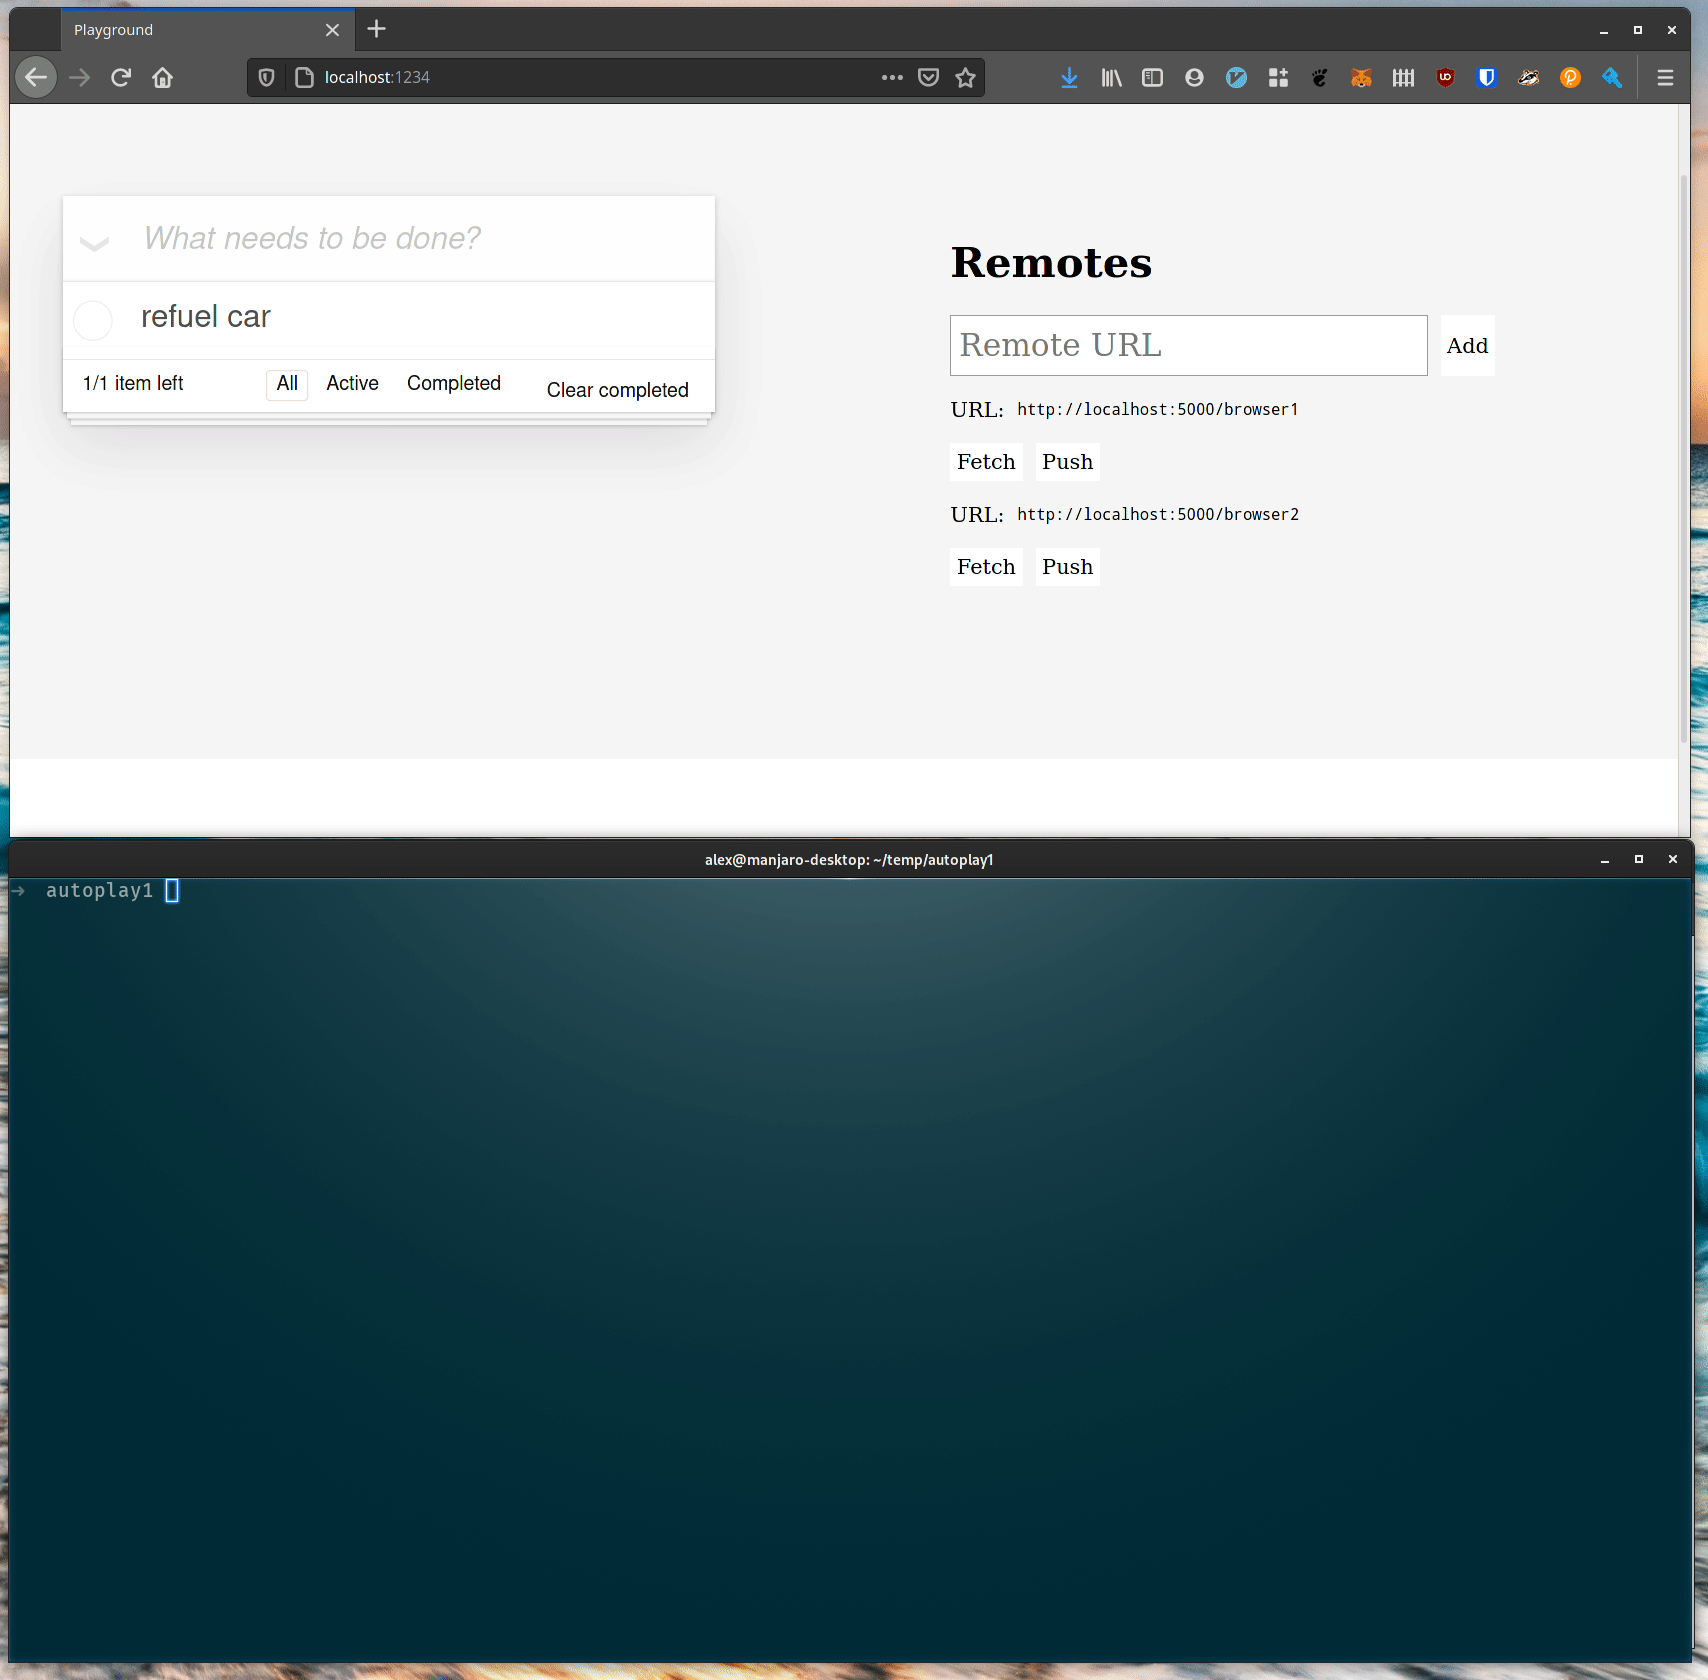Show All todos filter
The height and width of the screenshot is (1680, 1708).
(x=287, y=384)
